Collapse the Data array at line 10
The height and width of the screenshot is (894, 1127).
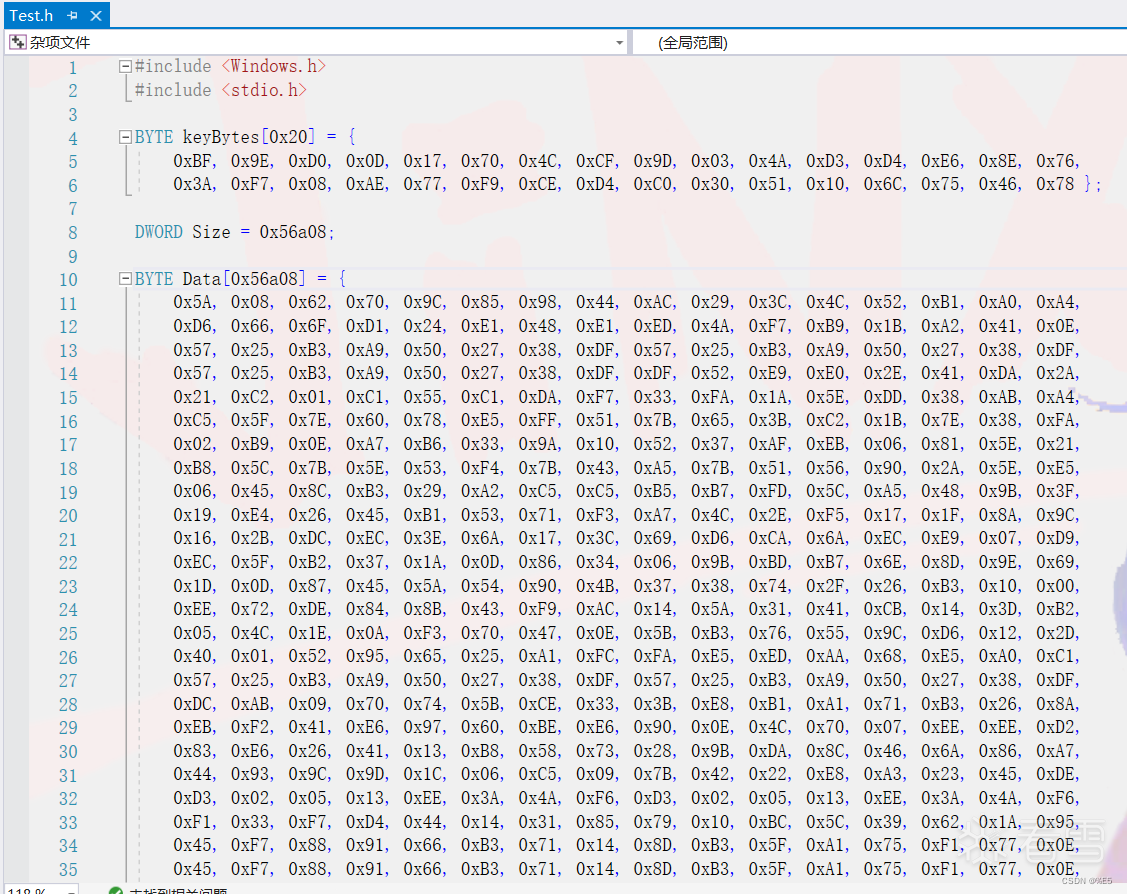[125, 279]
